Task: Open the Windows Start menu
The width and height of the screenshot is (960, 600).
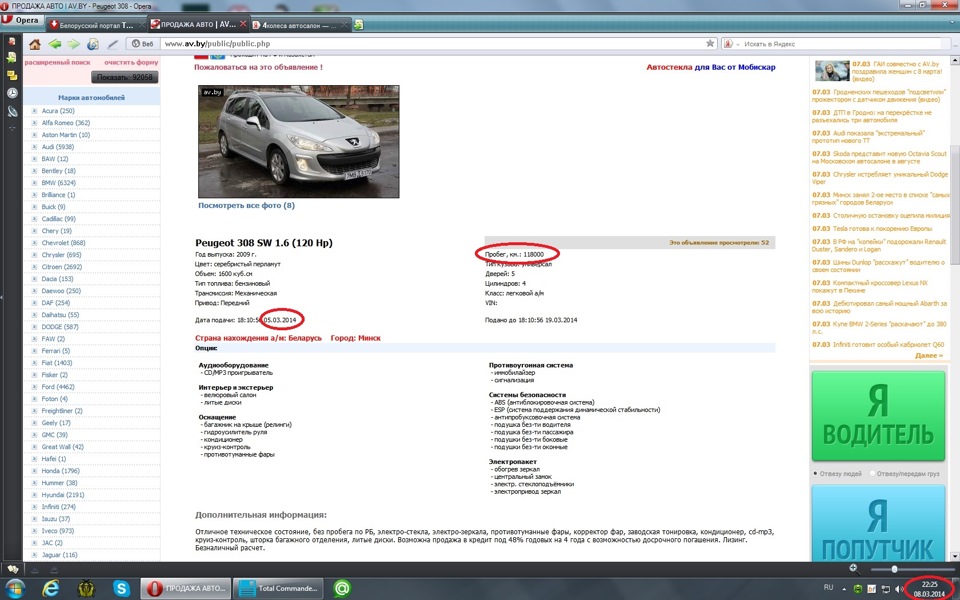Action: (x=13, y=588)
